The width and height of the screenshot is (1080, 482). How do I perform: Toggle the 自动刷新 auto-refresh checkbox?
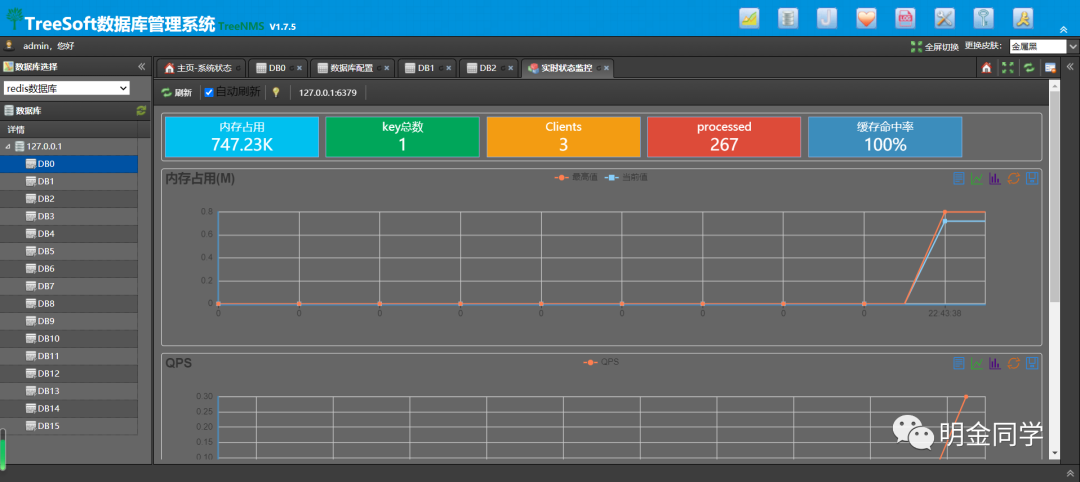[209, 92]
